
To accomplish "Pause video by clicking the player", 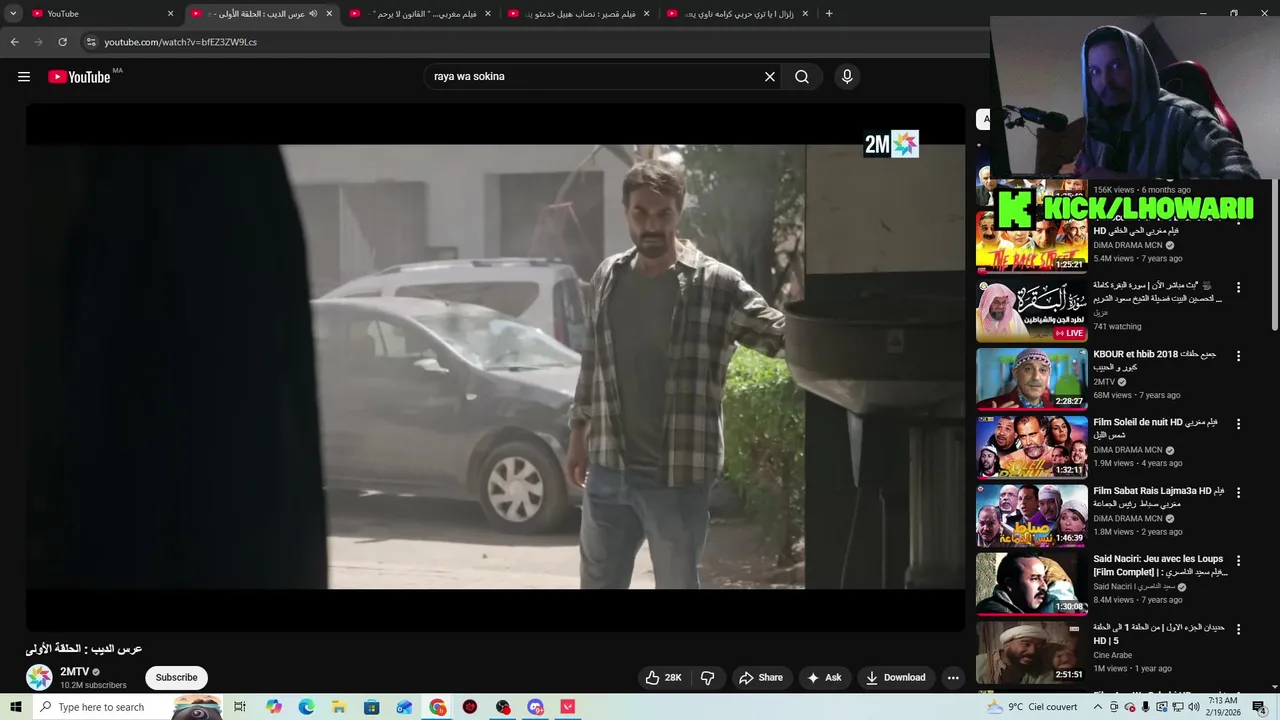I will click(x=495, y=367).
